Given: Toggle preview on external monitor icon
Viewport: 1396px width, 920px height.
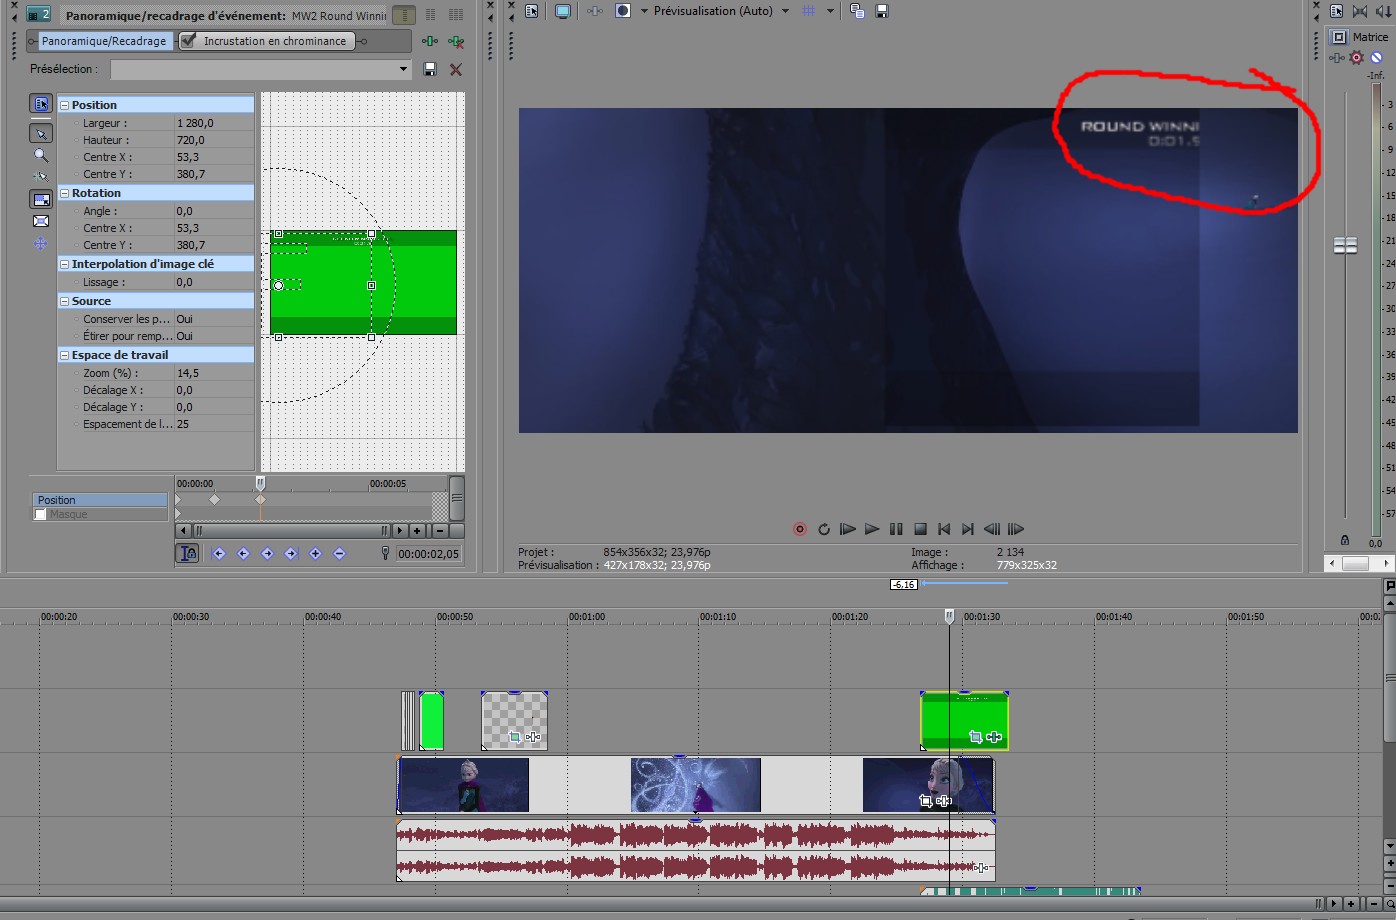Looking at the screenshot, I should click(x=563, y=11).
